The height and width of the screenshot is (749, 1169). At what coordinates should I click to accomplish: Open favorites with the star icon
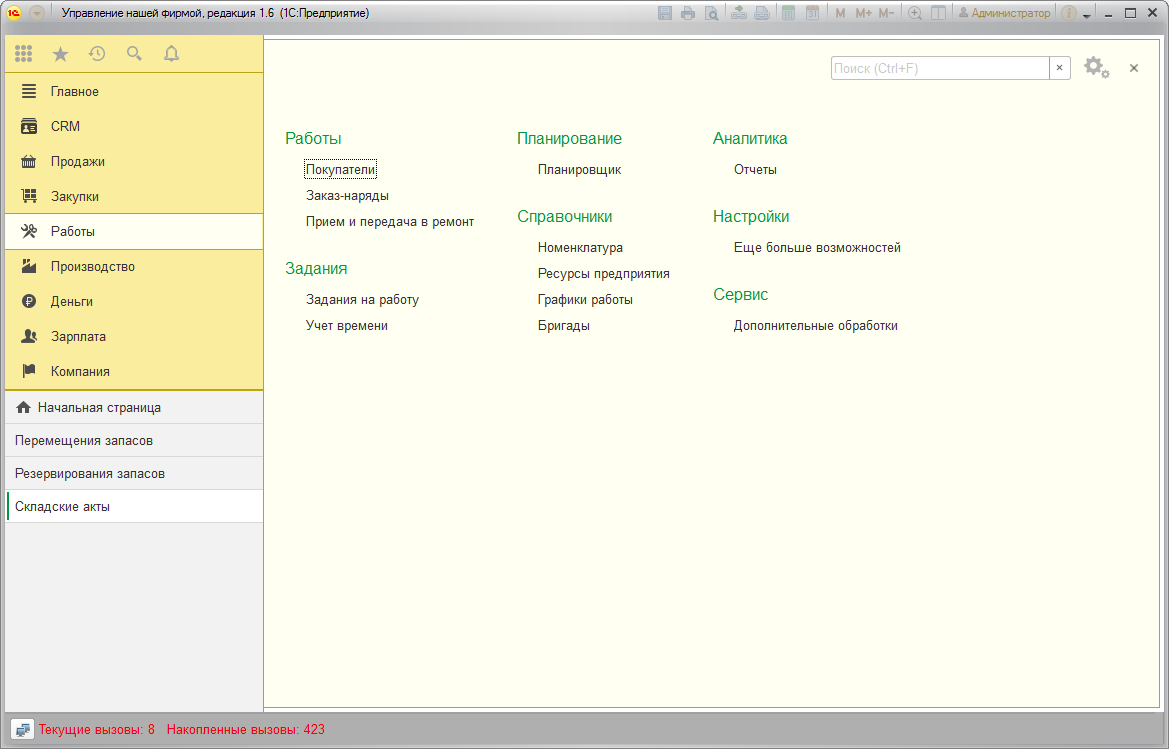pyautogui.click(x=60, y=54)
